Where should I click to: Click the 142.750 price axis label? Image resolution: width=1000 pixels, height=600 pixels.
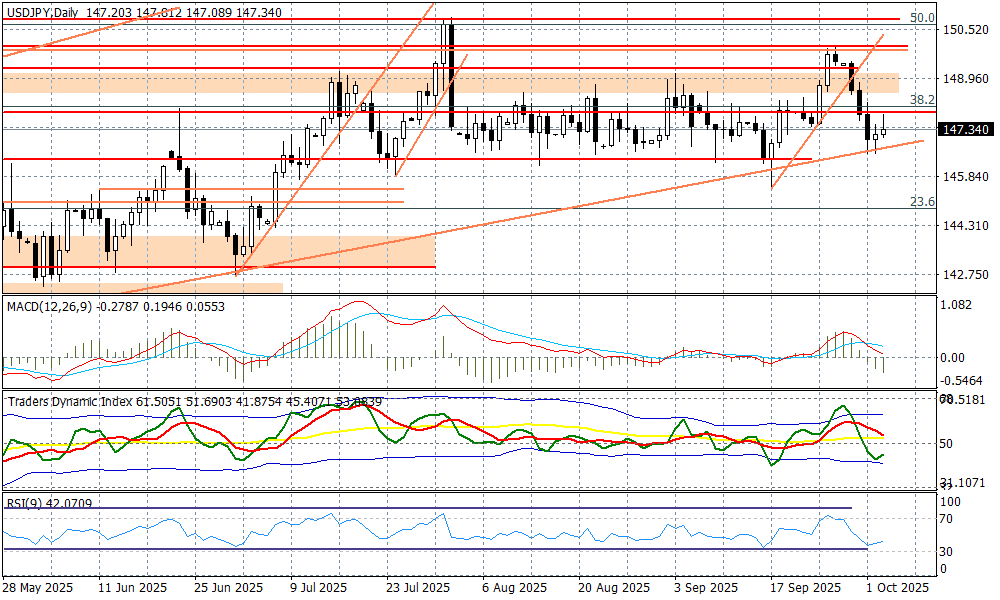click(x=965, y=275)
